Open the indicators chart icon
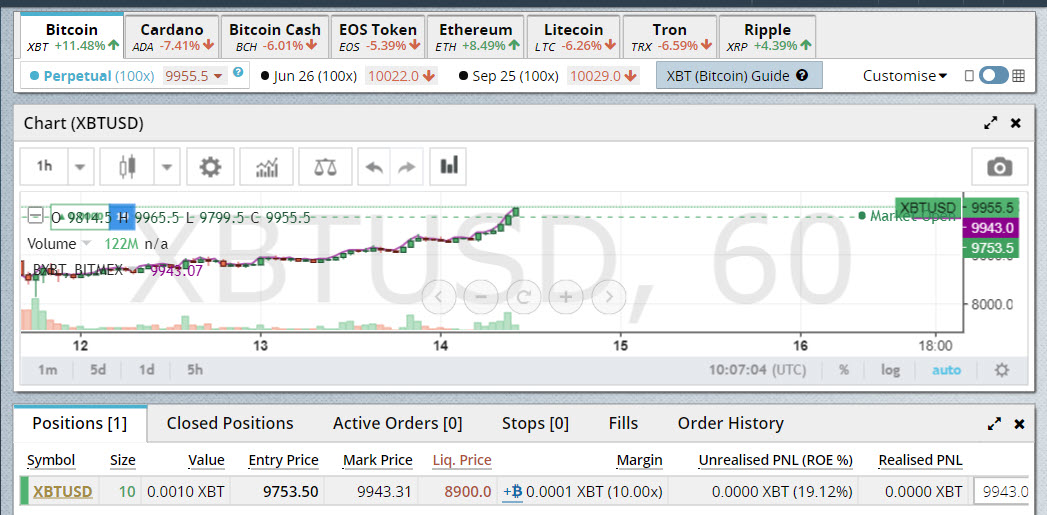Screen dimensions: 1047x515 (267, 166)
